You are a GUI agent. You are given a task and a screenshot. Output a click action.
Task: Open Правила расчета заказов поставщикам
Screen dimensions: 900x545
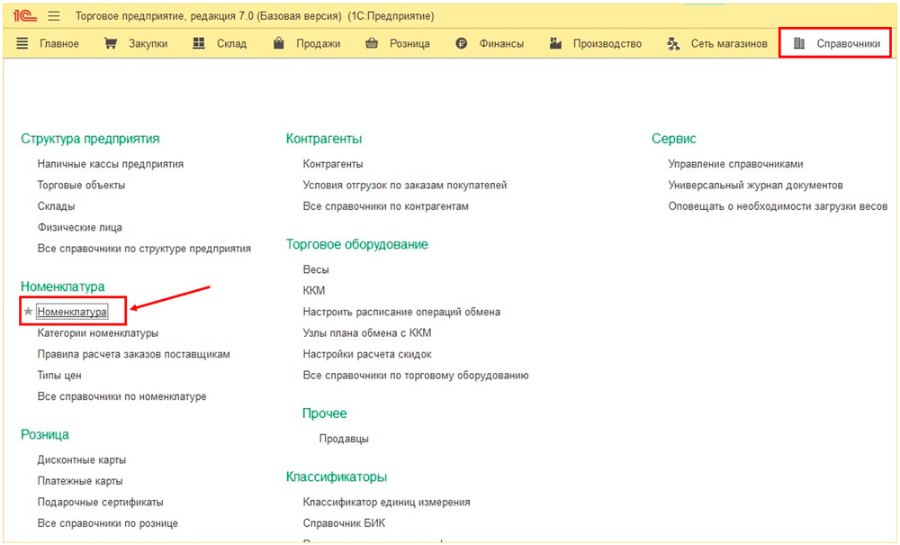click(x=134, y=355)
